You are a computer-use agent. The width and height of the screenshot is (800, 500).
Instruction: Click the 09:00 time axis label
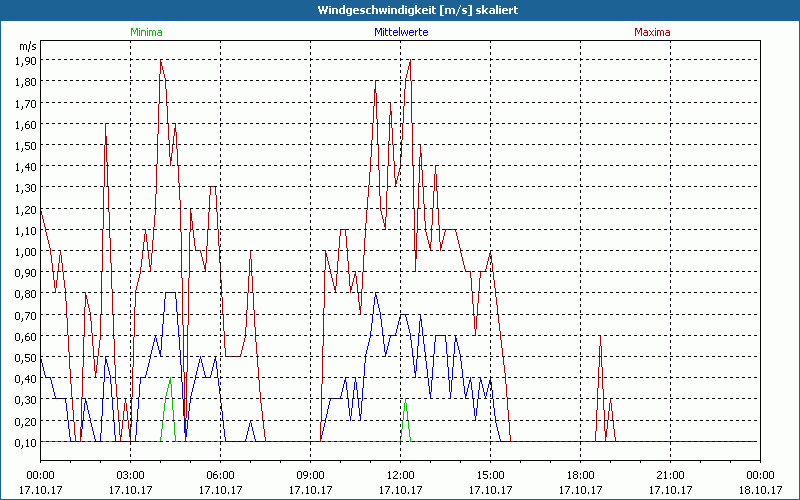tap(310, 475)
